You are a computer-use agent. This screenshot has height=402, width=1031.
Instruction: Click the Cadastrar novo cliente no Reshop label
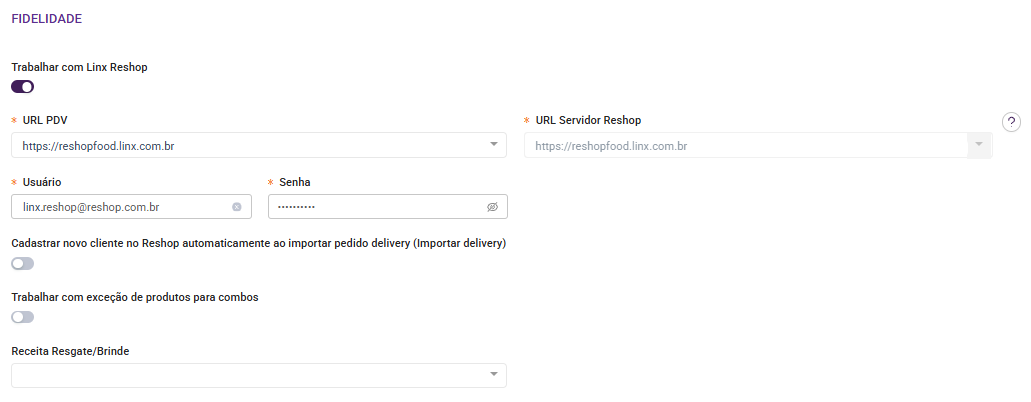(258, 243)
